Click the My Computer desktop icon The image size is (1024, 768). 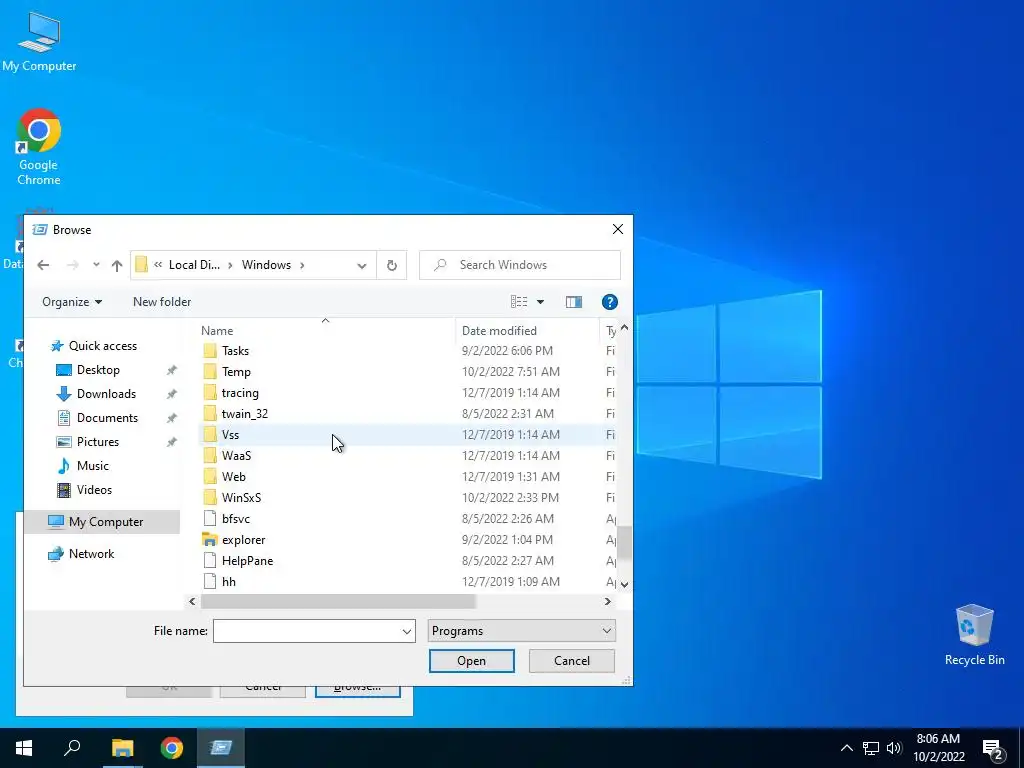(x=39, y=40)
